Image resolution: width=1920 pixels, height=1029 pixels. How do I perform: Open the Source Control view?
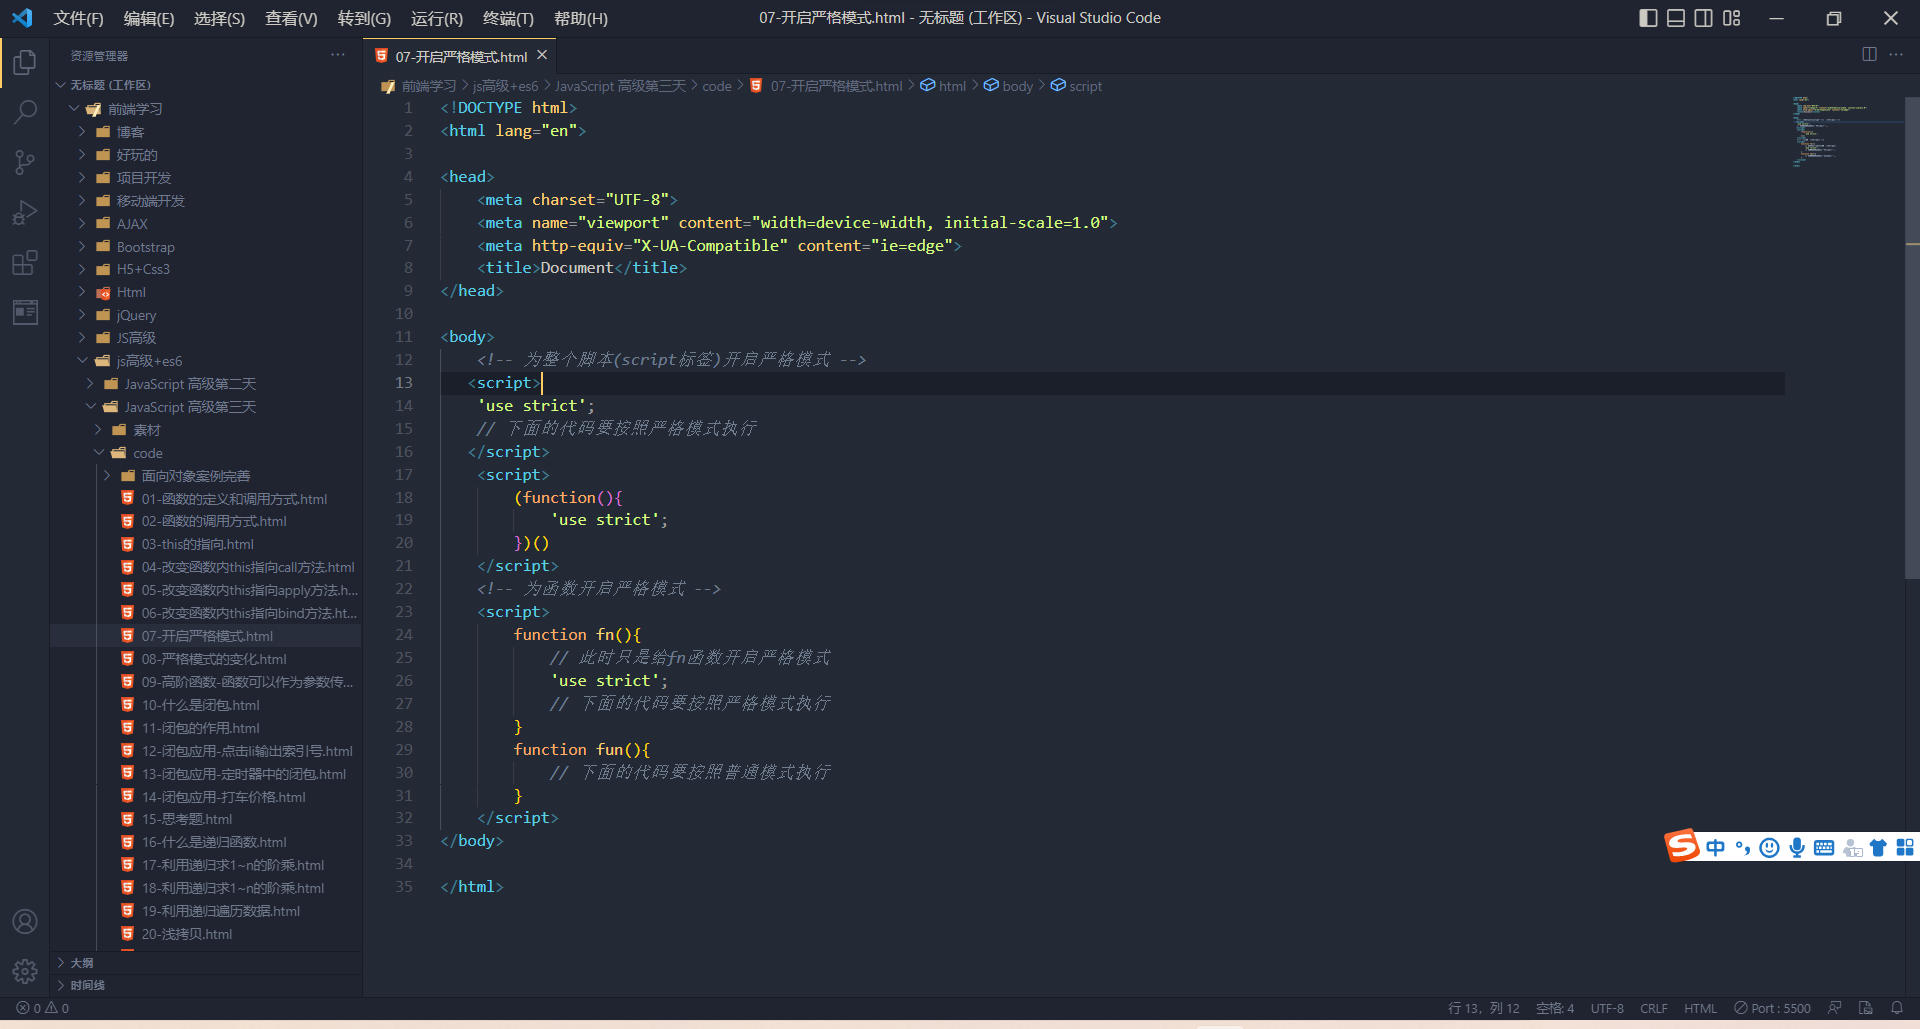[x=24, y=162]
